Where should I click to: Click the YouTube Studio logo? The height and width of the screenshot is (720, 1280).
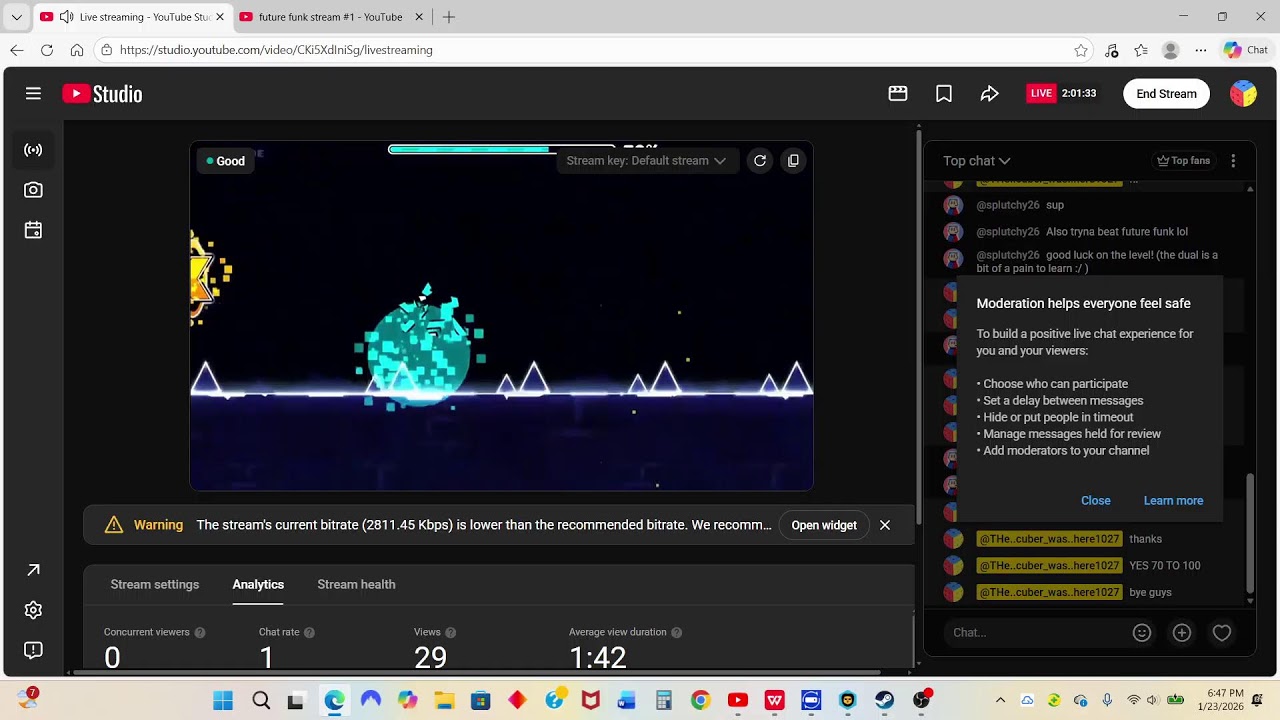pyautogui.click(x=102, y=94)
